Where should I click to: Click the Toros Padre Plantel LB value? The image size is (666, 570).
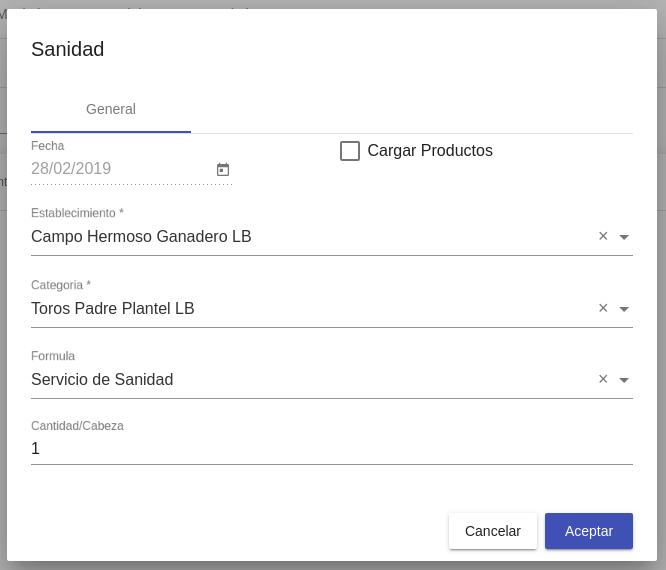pos(113,309)
